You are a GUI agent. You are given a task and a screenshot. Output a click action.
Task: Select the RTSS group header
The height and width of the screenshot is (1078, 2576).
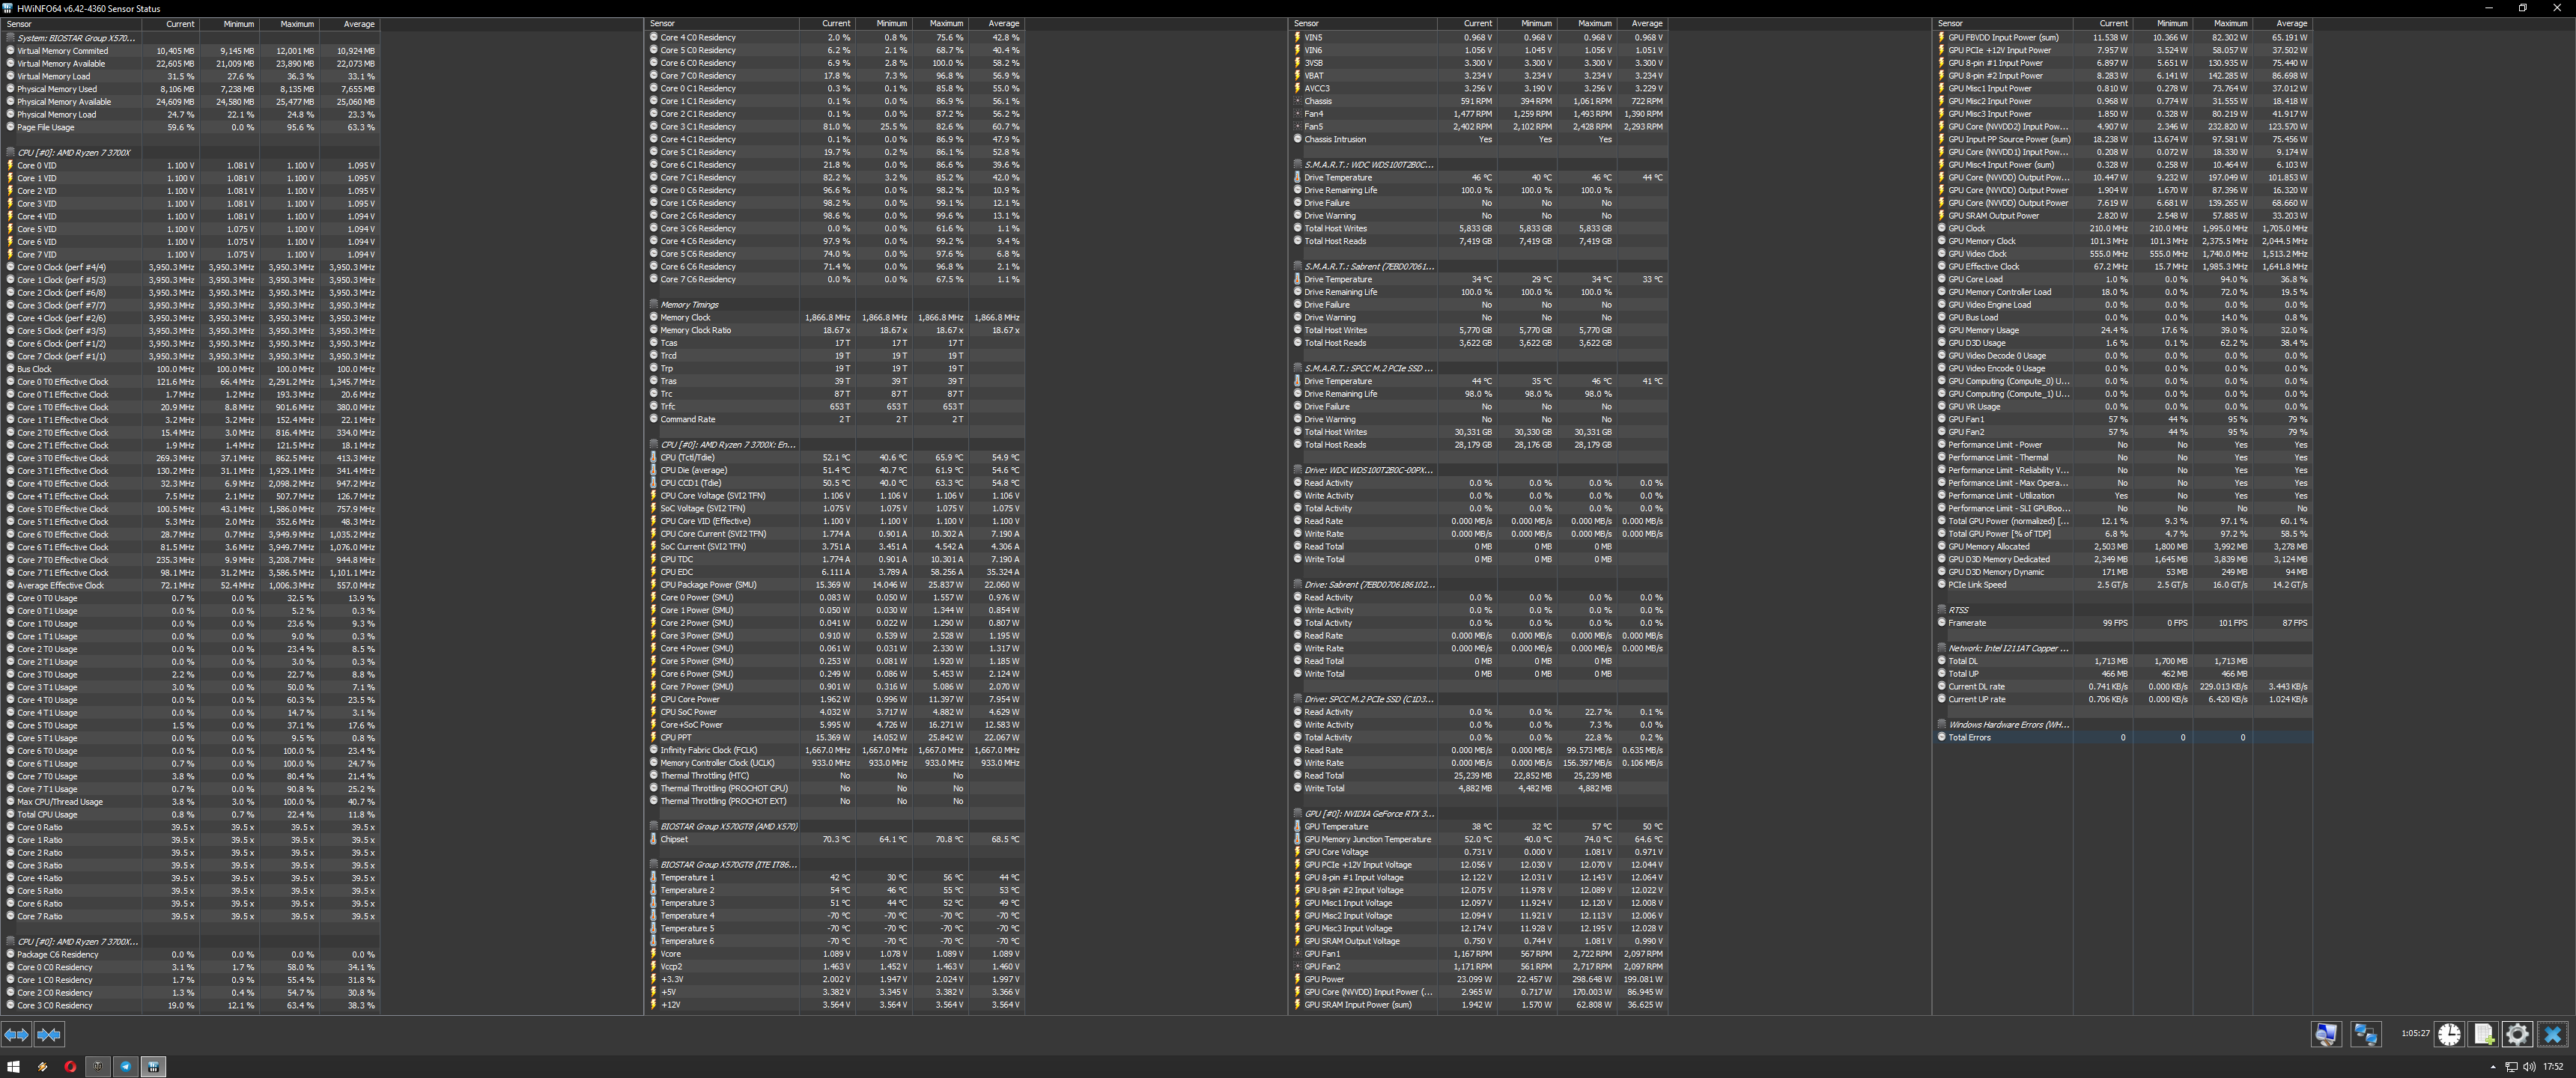(2123, 610)
